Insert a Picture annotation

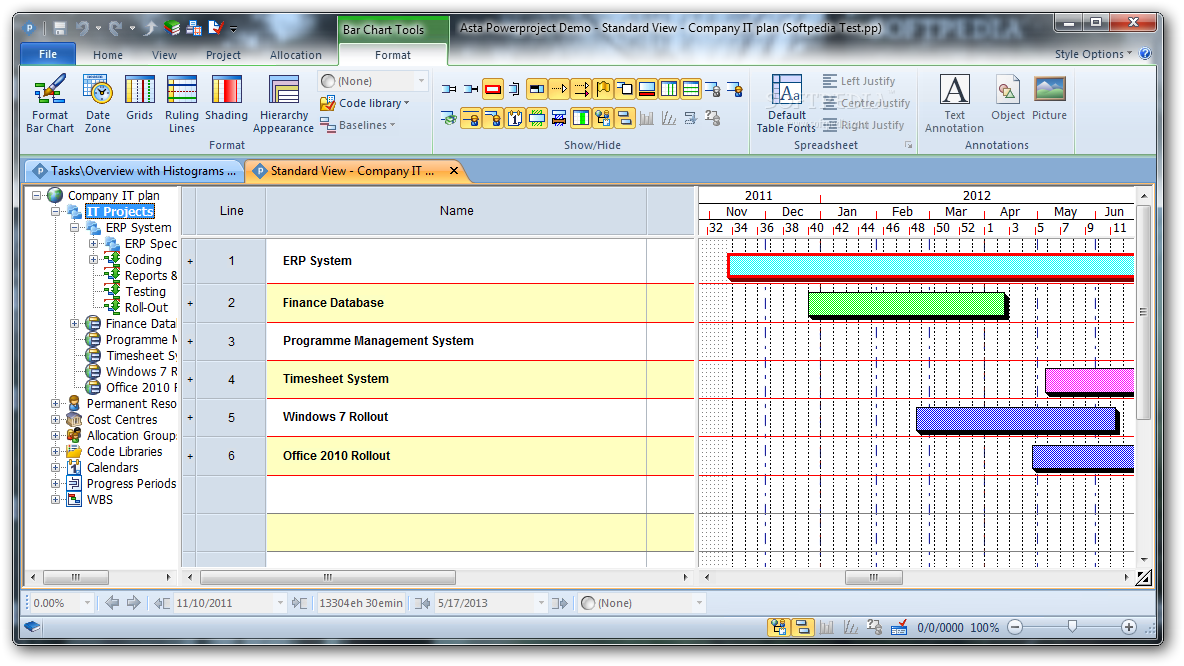point(1050,98)
